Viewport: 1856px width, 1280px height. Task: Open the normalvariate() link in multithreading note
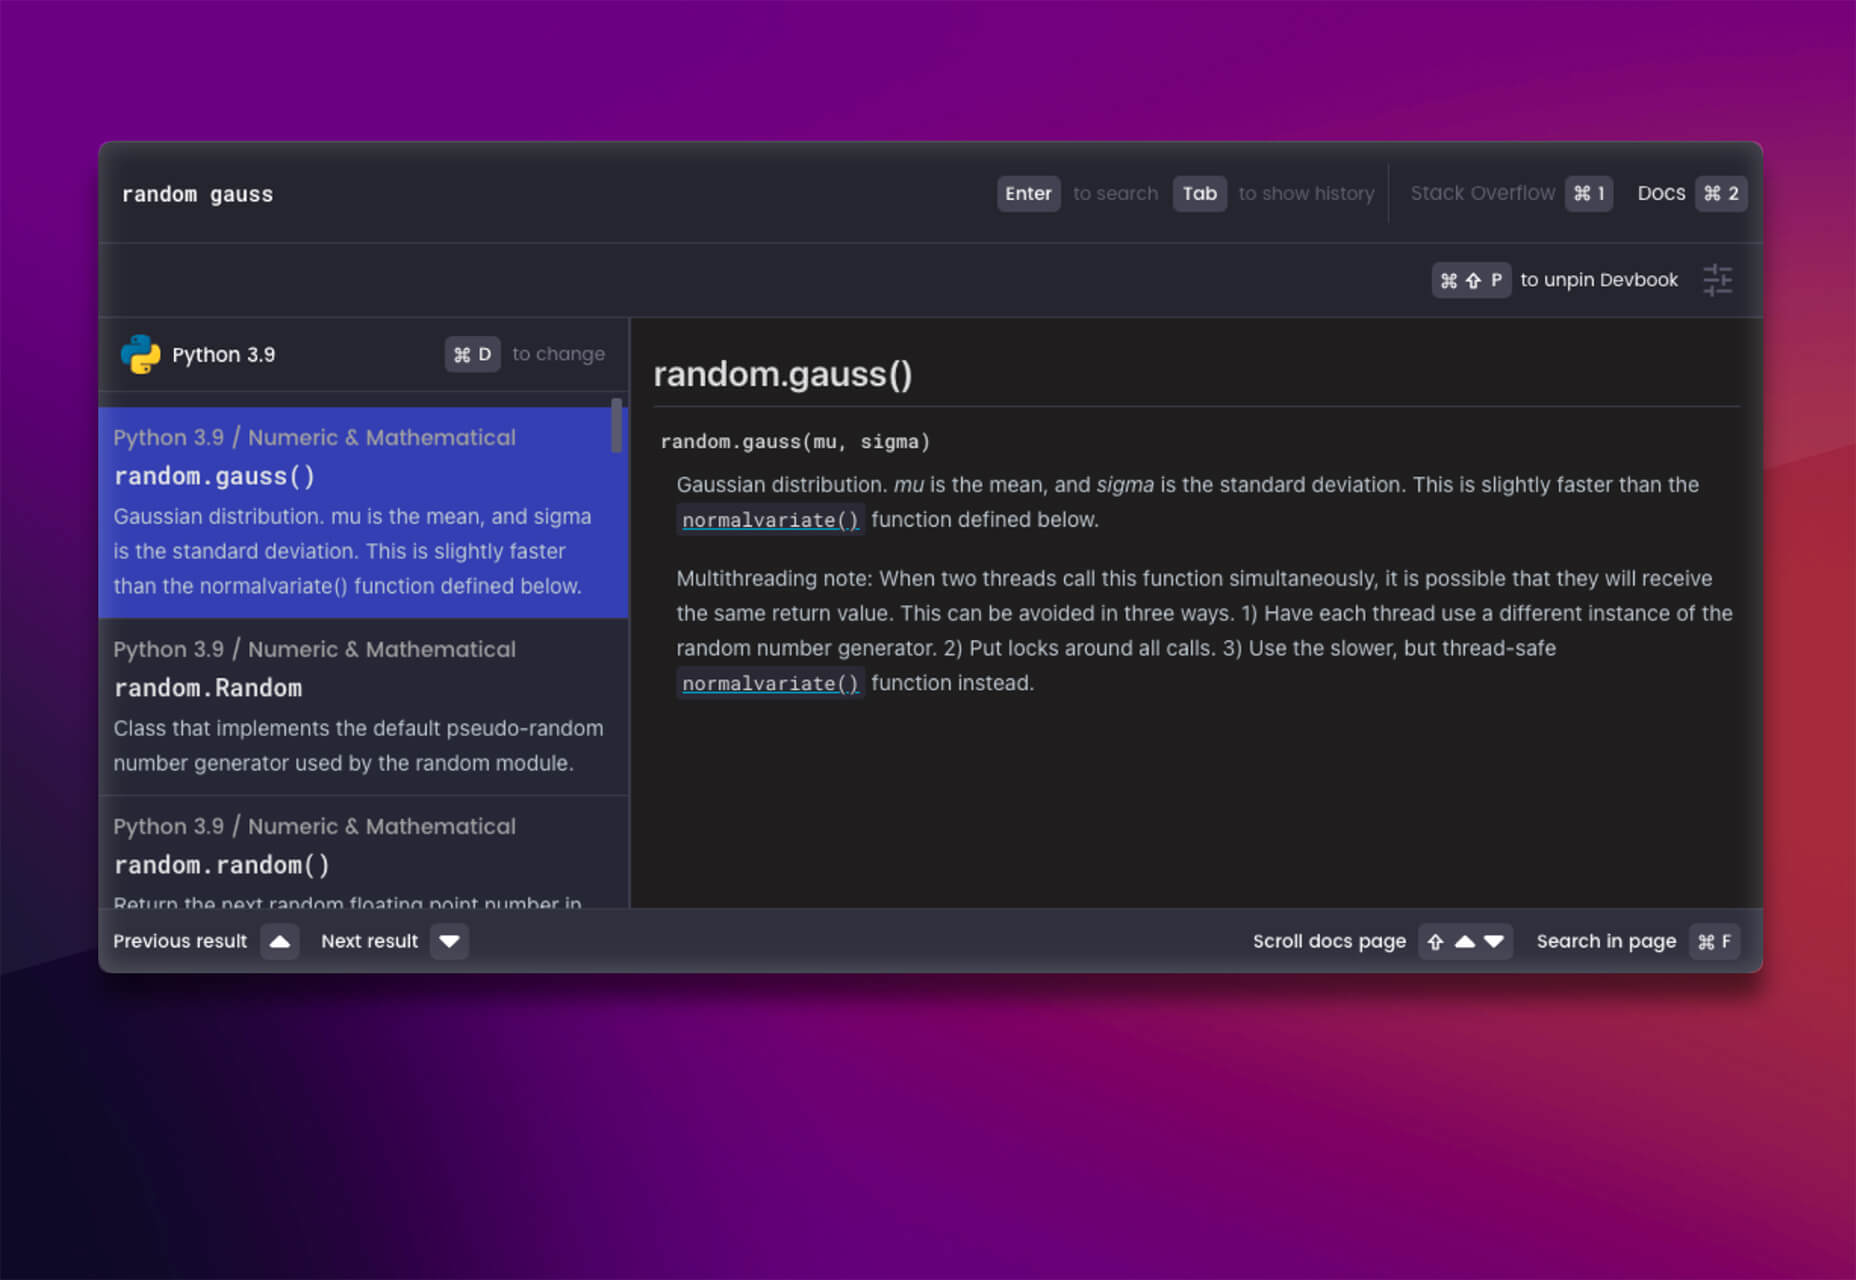[769, 684]
